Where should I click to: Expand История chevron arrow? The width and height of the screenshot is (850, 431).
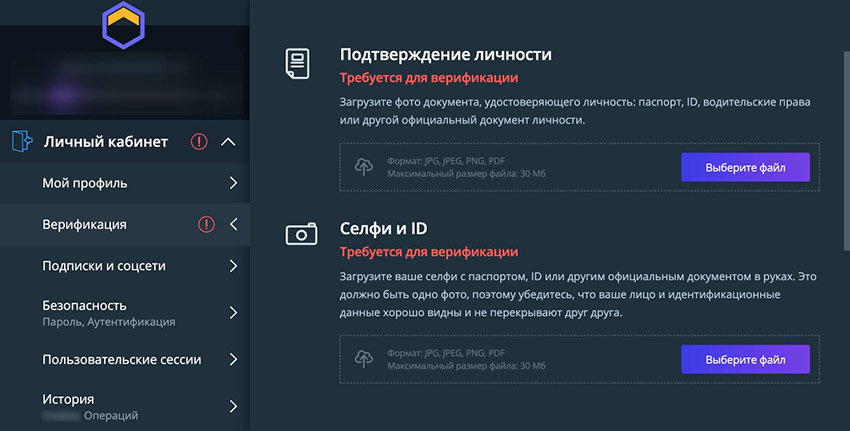234,406
